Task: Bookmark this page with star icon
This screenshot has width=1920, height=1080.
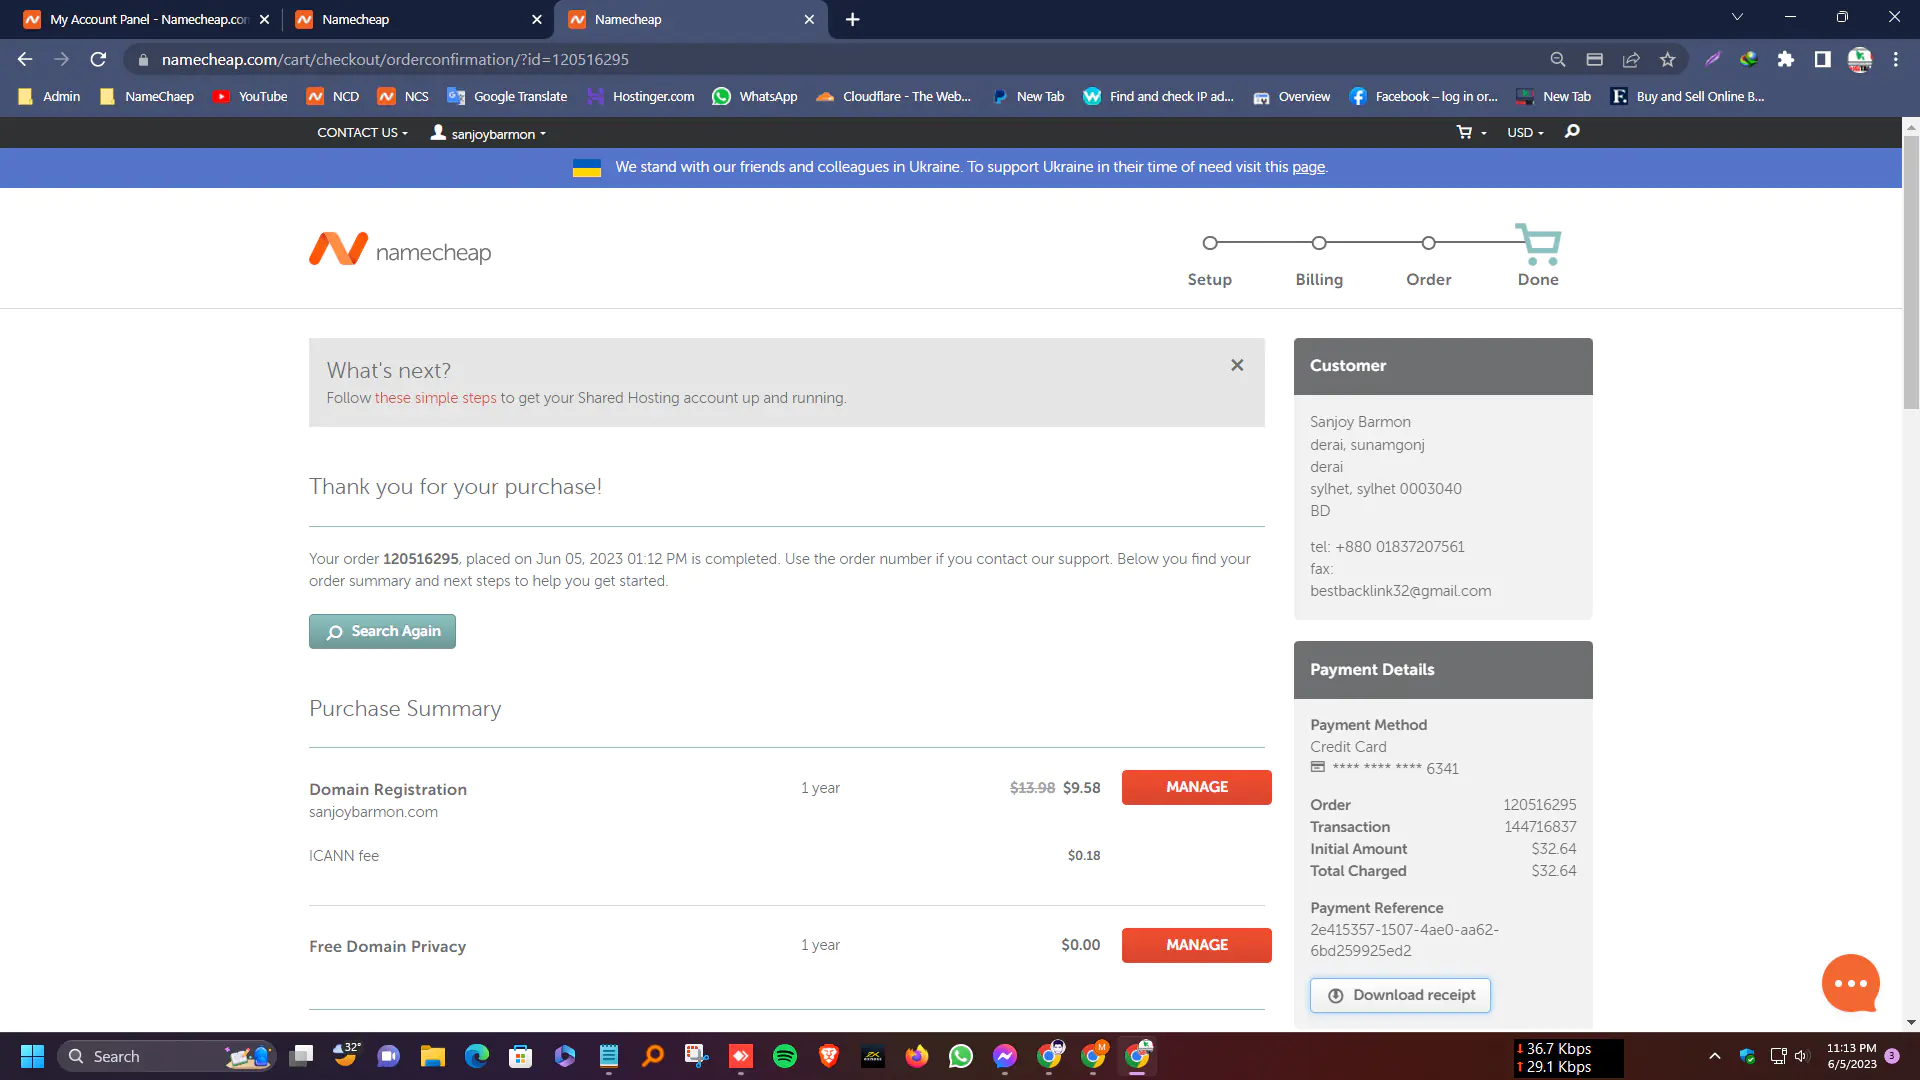Action: coord(1667,59)
